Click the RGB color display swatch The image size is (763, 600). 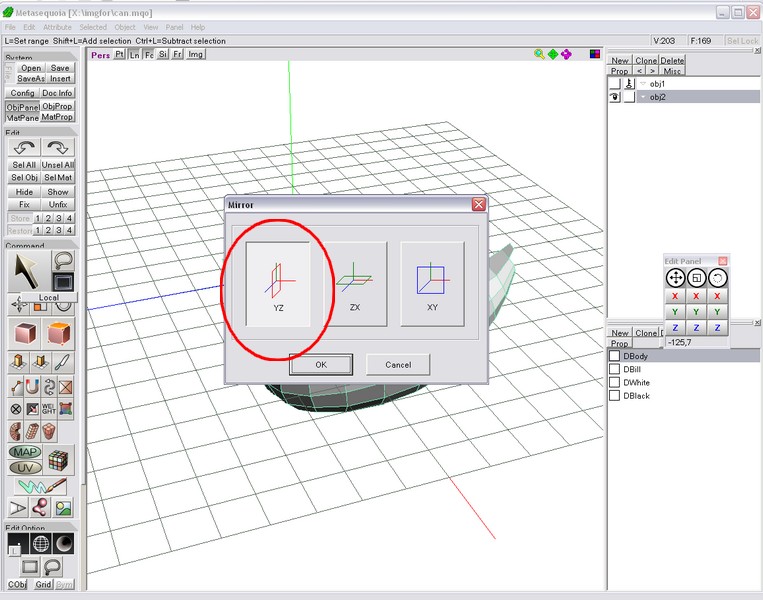click(594, 55)
